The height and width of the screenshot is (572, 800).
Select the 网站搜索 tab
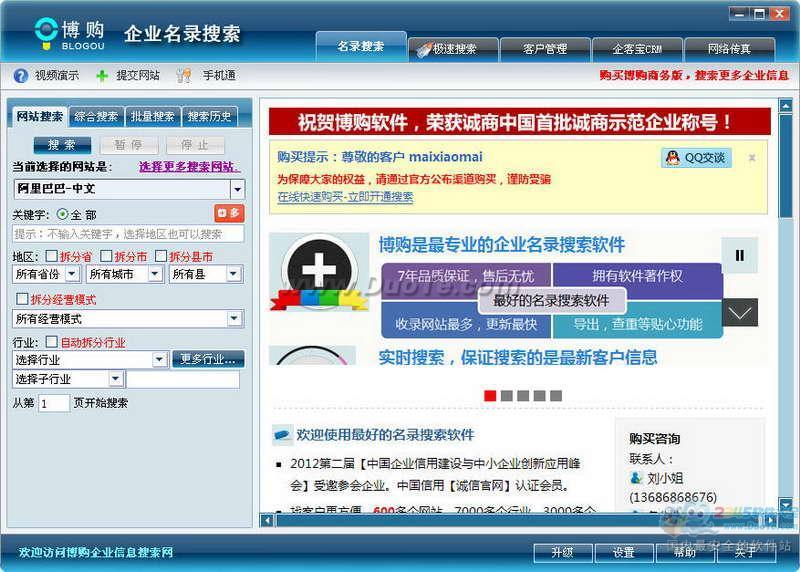click(x=40, y=116)
